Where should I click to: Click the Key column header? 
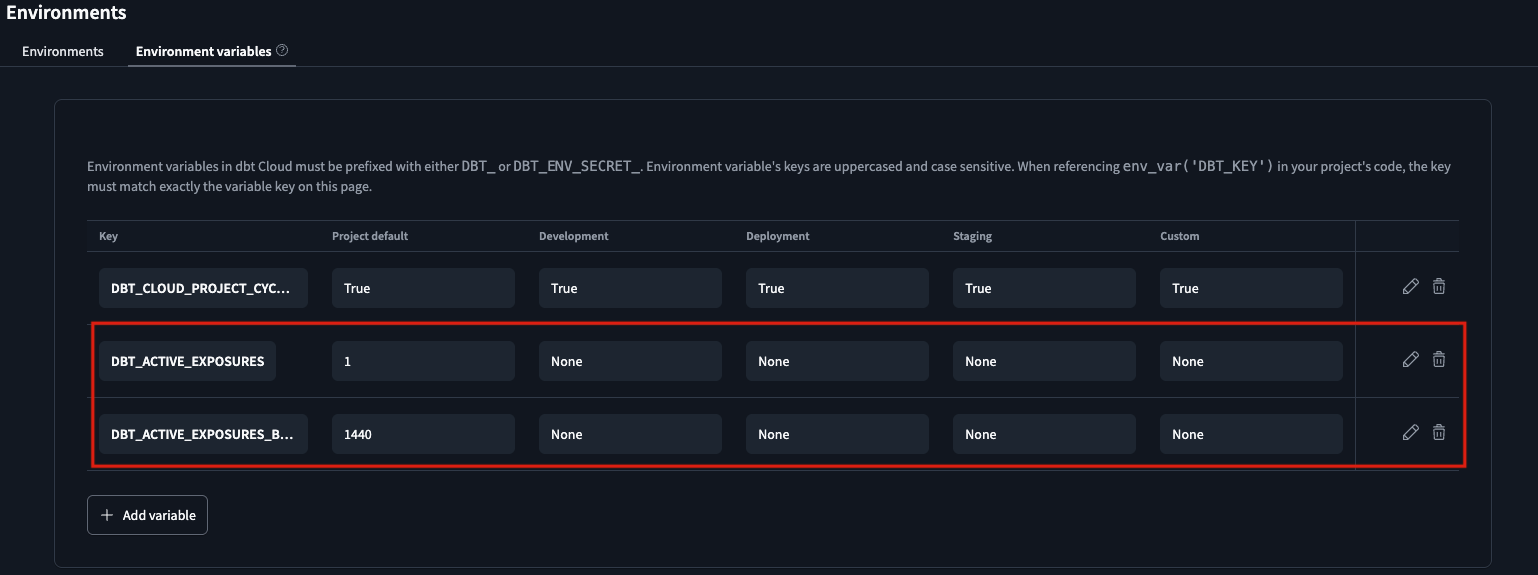(x=108, y=236)
